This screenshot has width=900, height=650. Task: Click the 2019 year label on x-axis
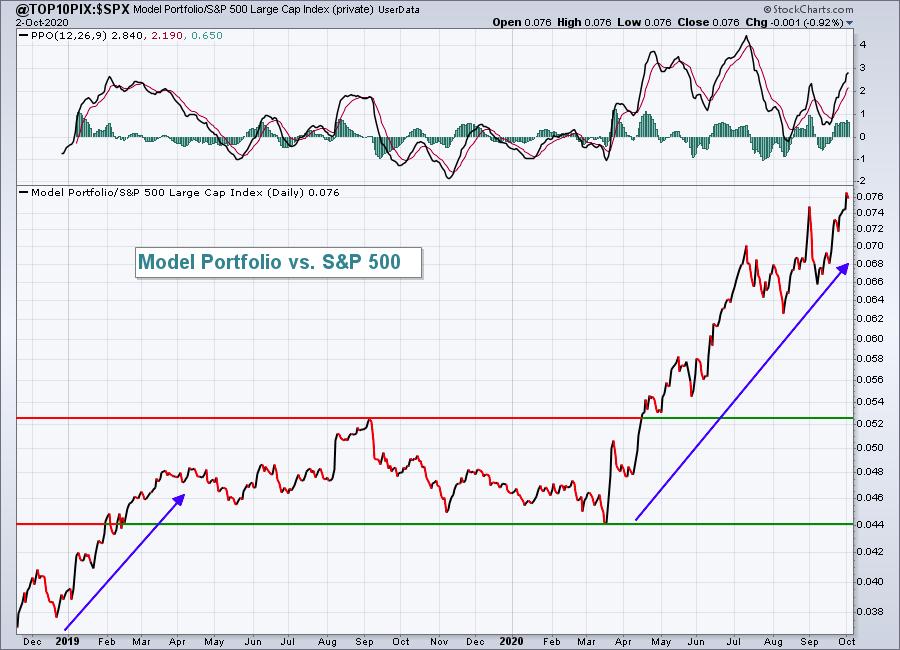tap(67, 639)
